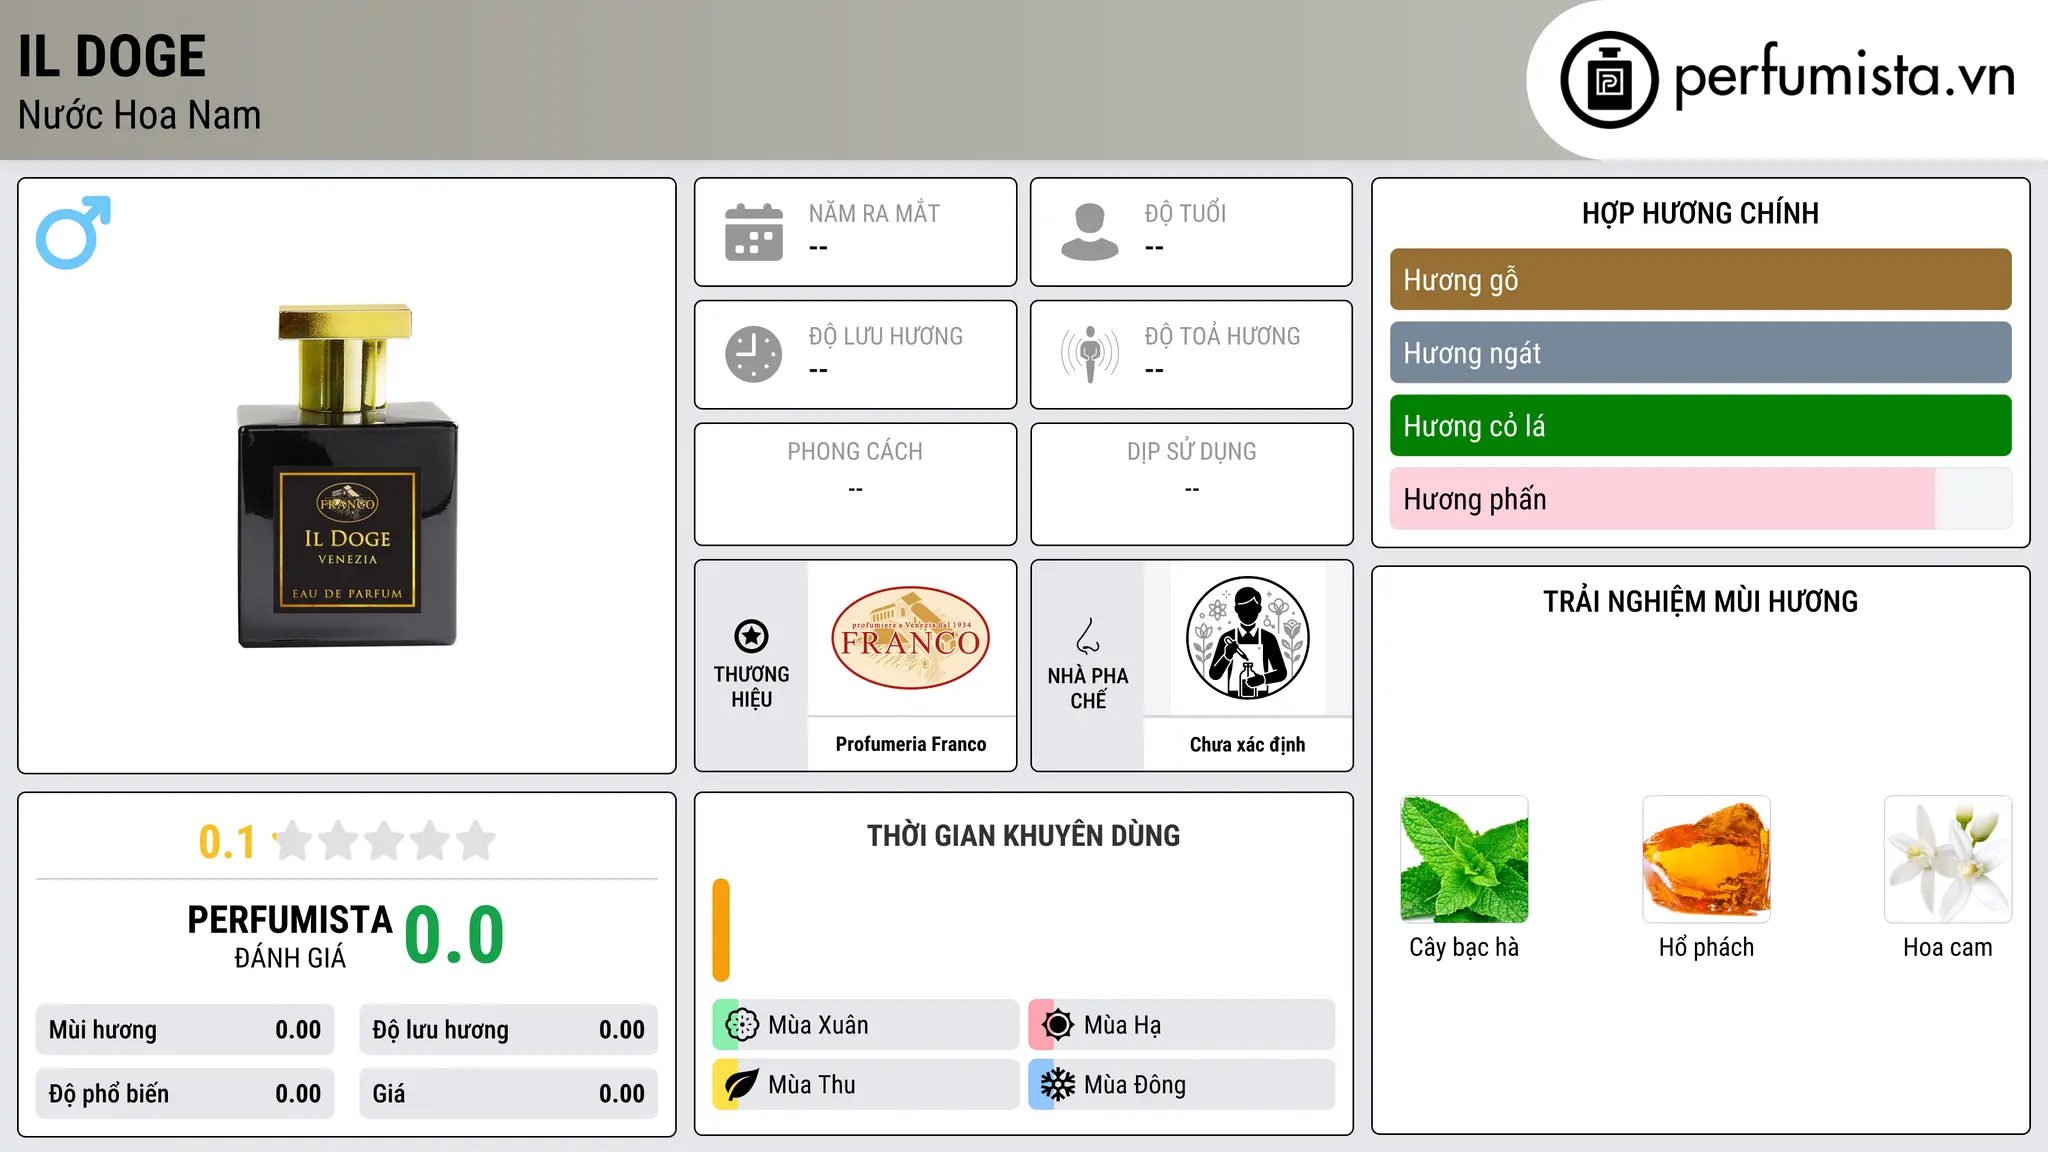Click the Mùi hương score row

(x=185, y=1030)
